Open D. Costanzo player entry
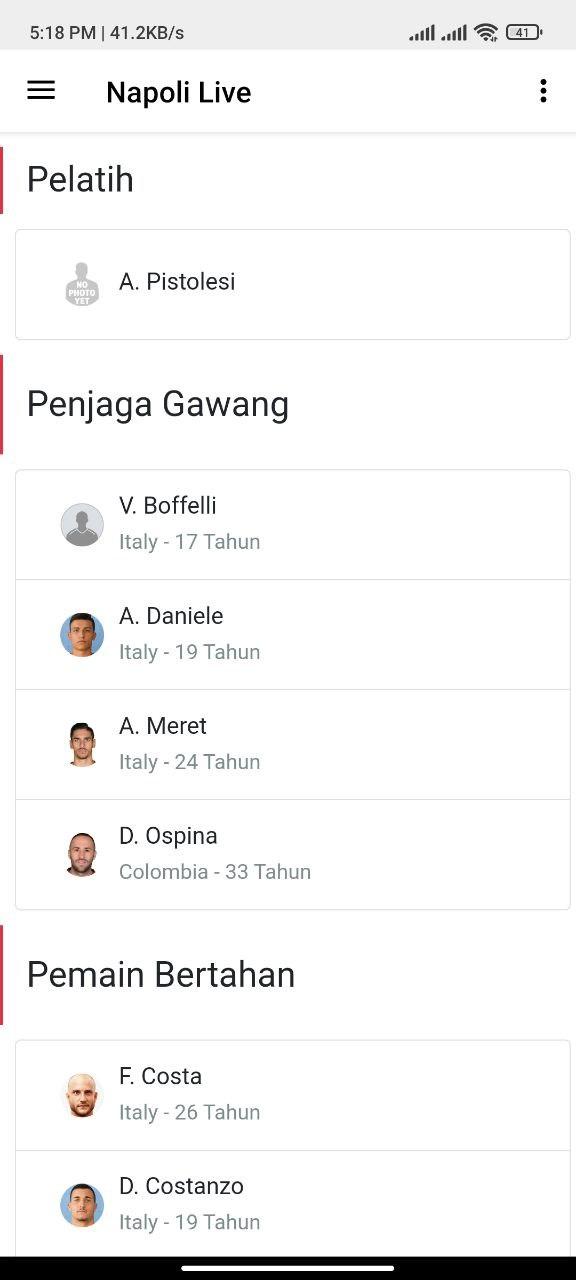The height and width of the screenshot is (1280, 576). 293,1204
